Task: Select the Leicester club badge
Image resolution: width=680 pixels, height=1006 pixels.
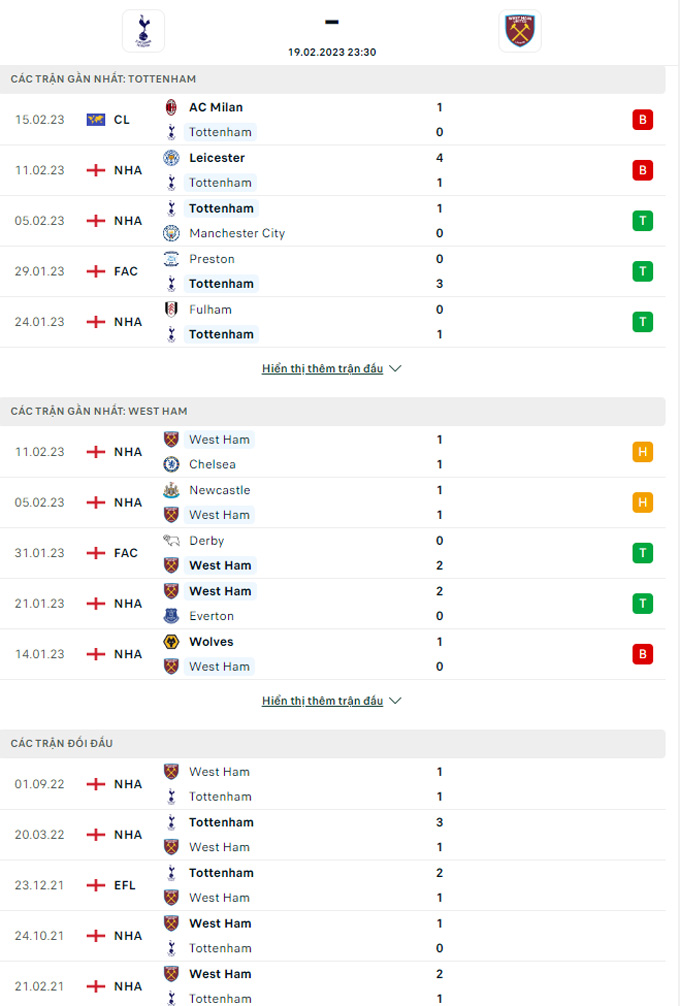Action: point(171,158)
